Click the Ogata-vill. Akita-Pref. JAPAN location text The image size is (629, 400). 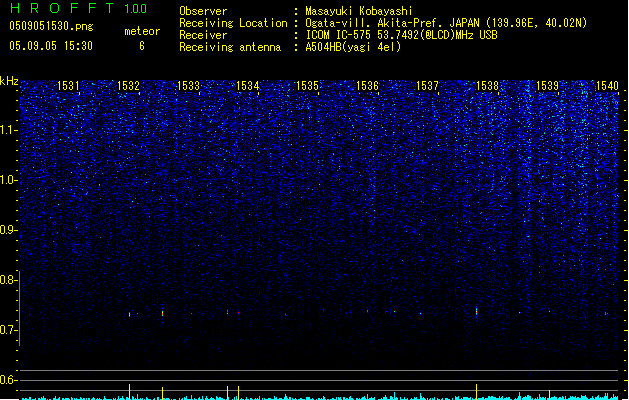pyautogui.click(x=446, y=23)
